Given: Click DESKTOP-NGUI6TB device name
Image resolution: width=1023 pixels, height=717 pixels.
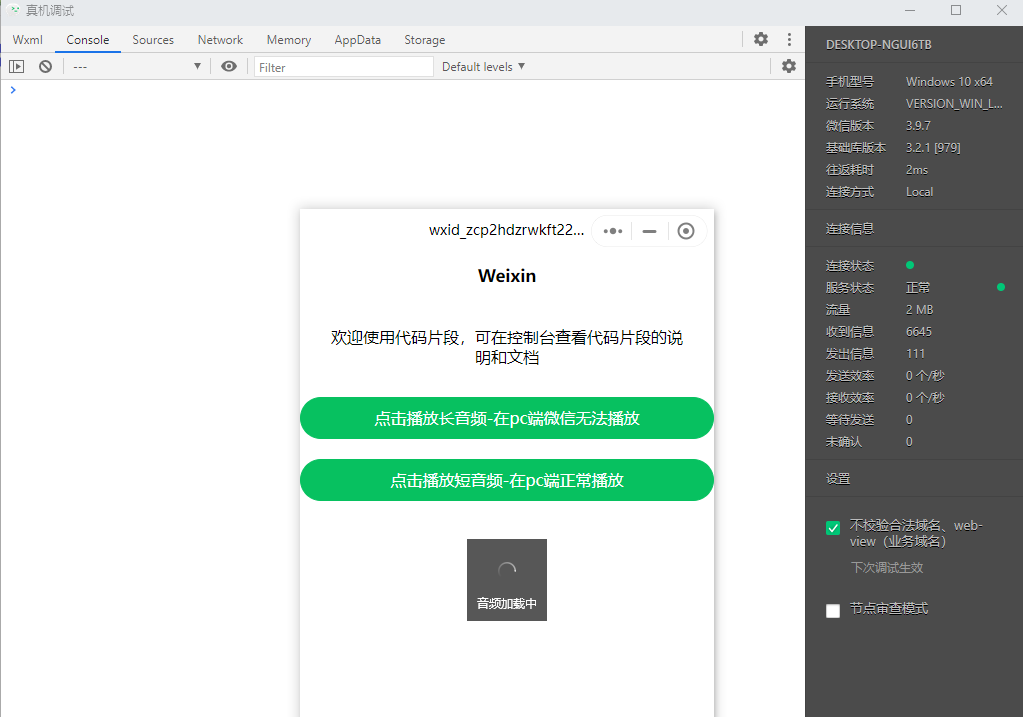Looking at the screenshot, I should pyautogui.click(x=879, y=45).
